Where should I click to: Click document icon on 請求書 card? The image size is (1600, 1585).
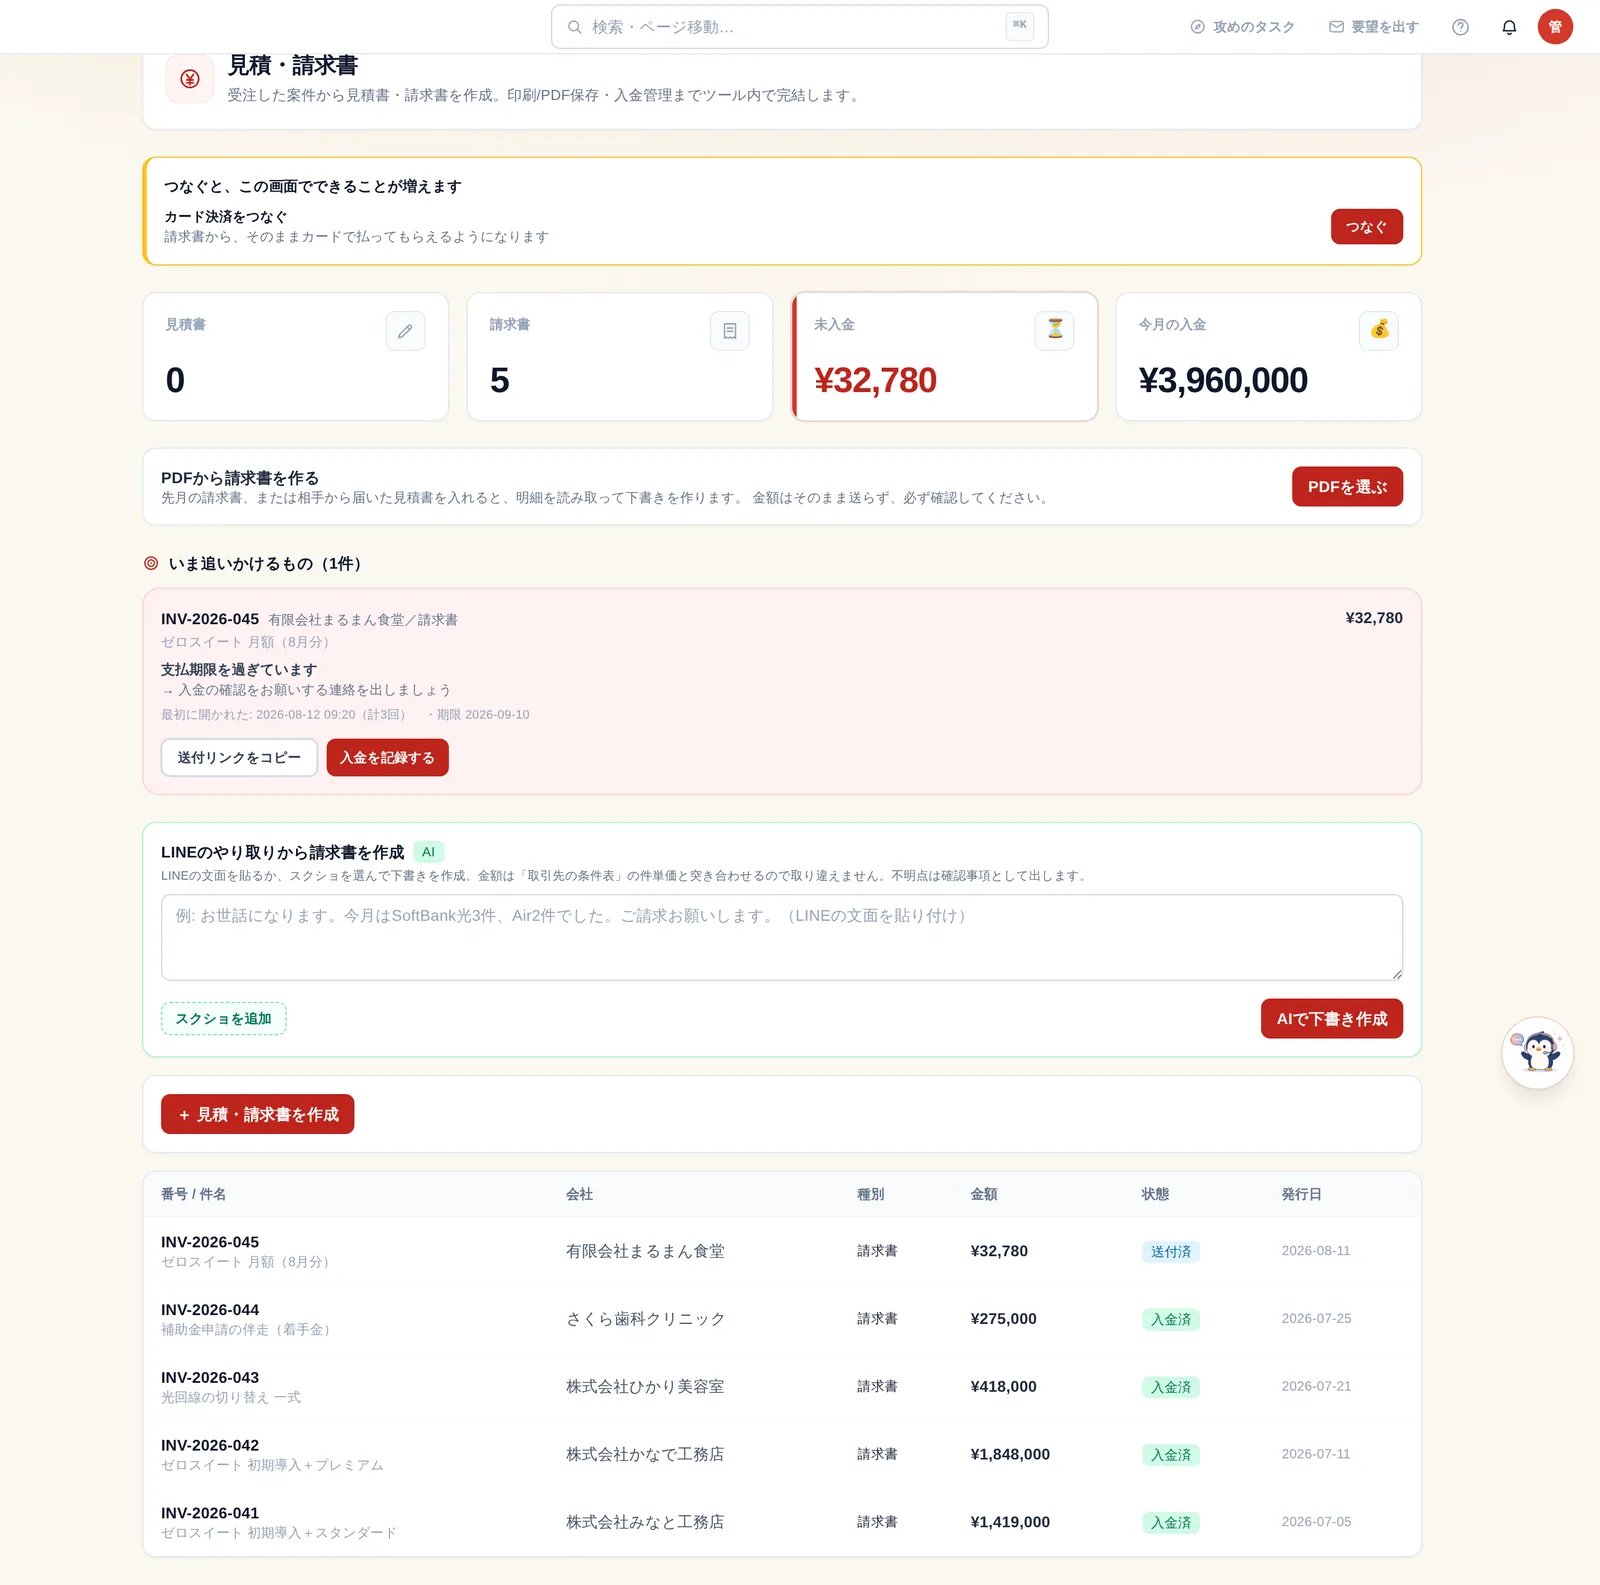(x=730, y=331)
